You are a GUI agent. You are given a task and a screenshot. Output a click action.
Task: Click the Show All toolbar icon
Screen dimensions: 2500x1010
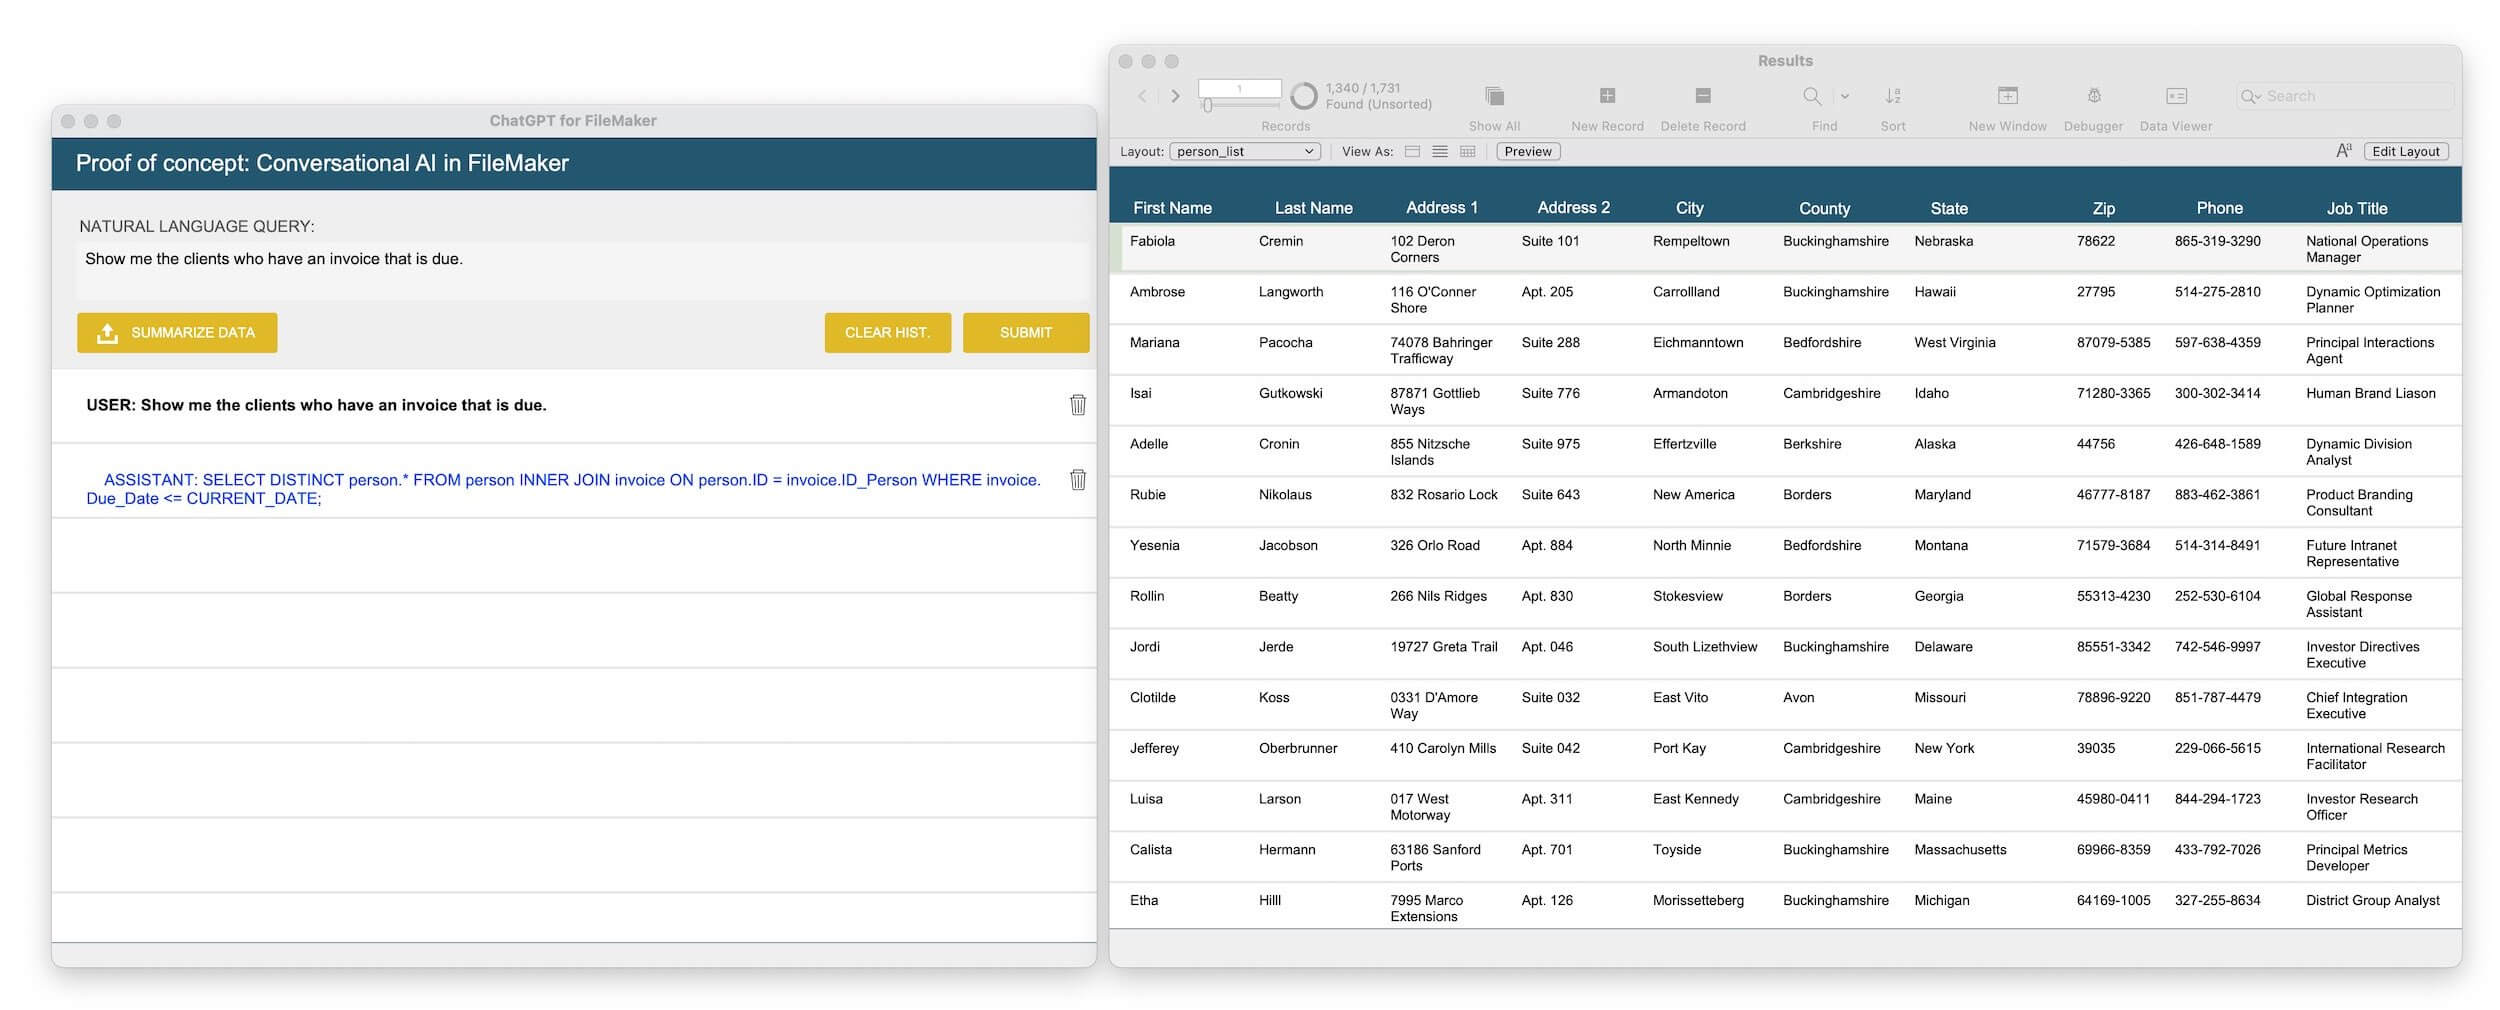click(1494, 96)
